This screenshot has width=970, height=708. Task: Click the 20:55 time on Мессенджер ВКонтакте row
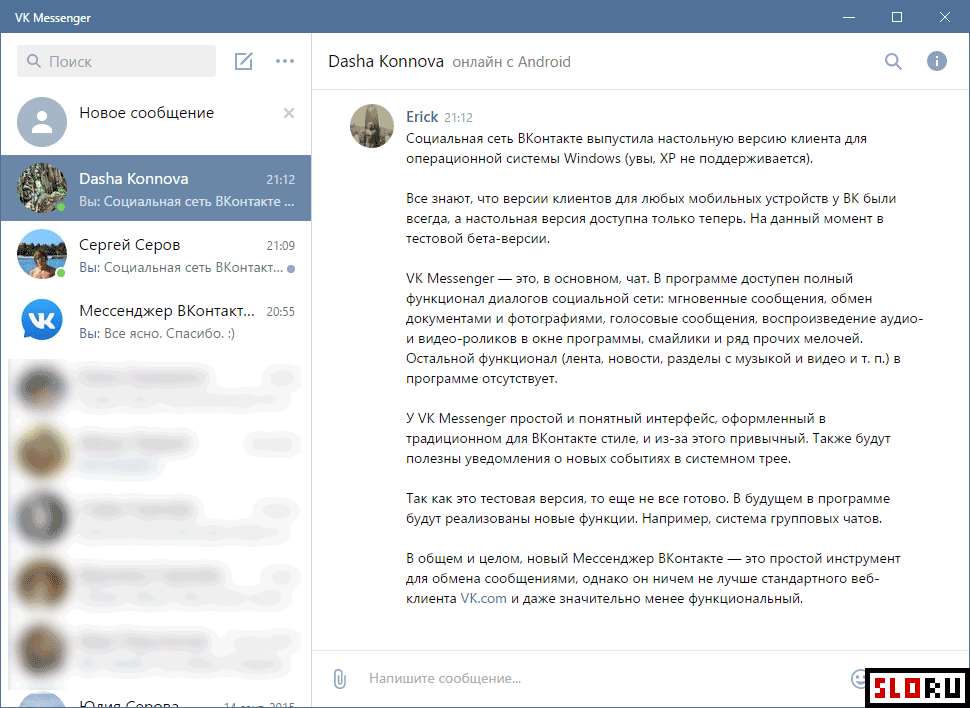(x=281, y=312)
